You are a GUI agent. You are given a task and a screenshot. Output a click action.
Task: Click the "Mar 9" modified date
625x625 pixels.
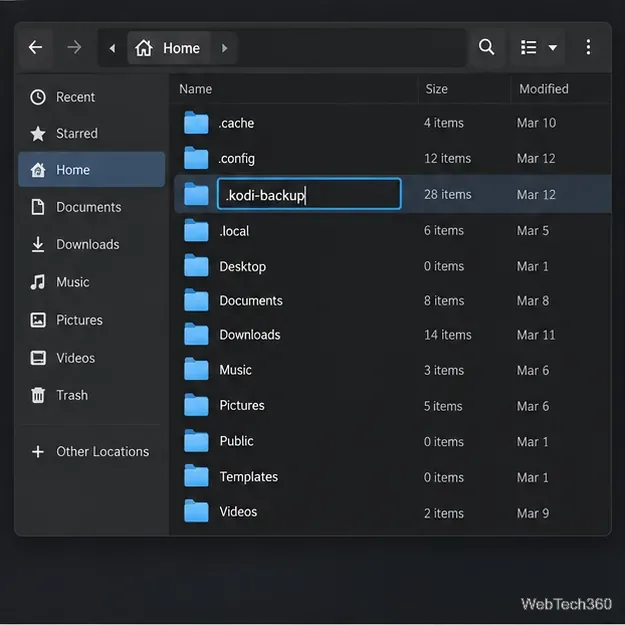[533, 513]
